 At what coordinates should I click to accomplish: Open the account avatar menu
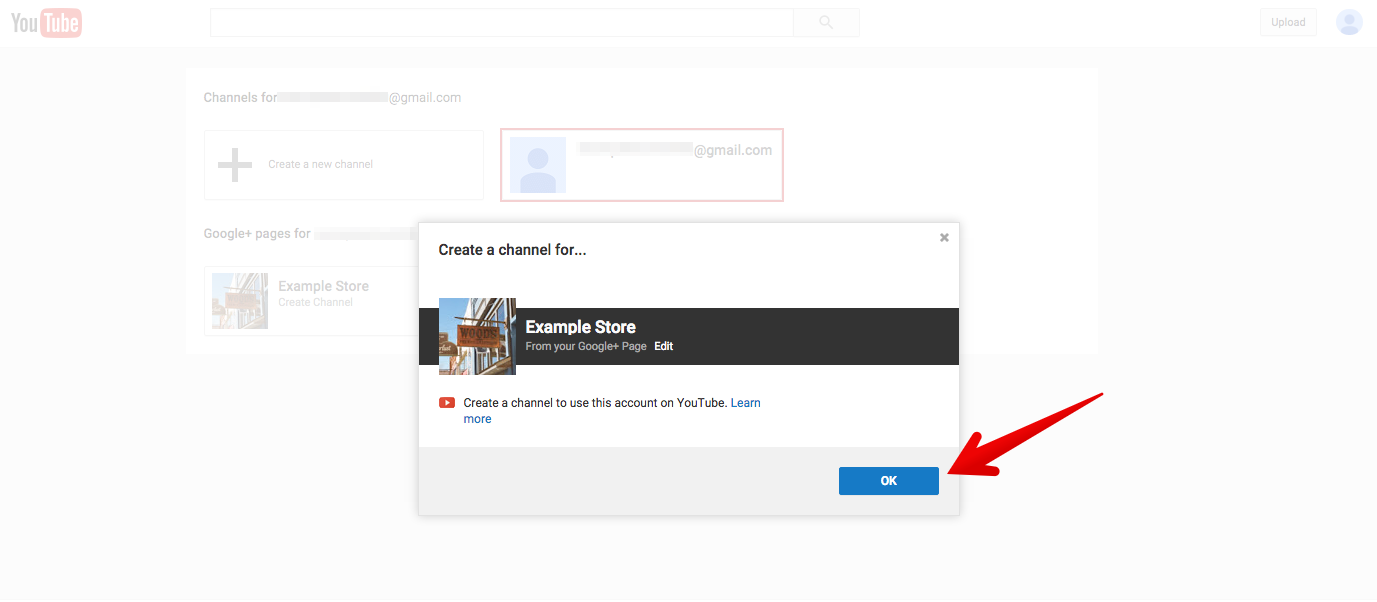coord(1349,22)
